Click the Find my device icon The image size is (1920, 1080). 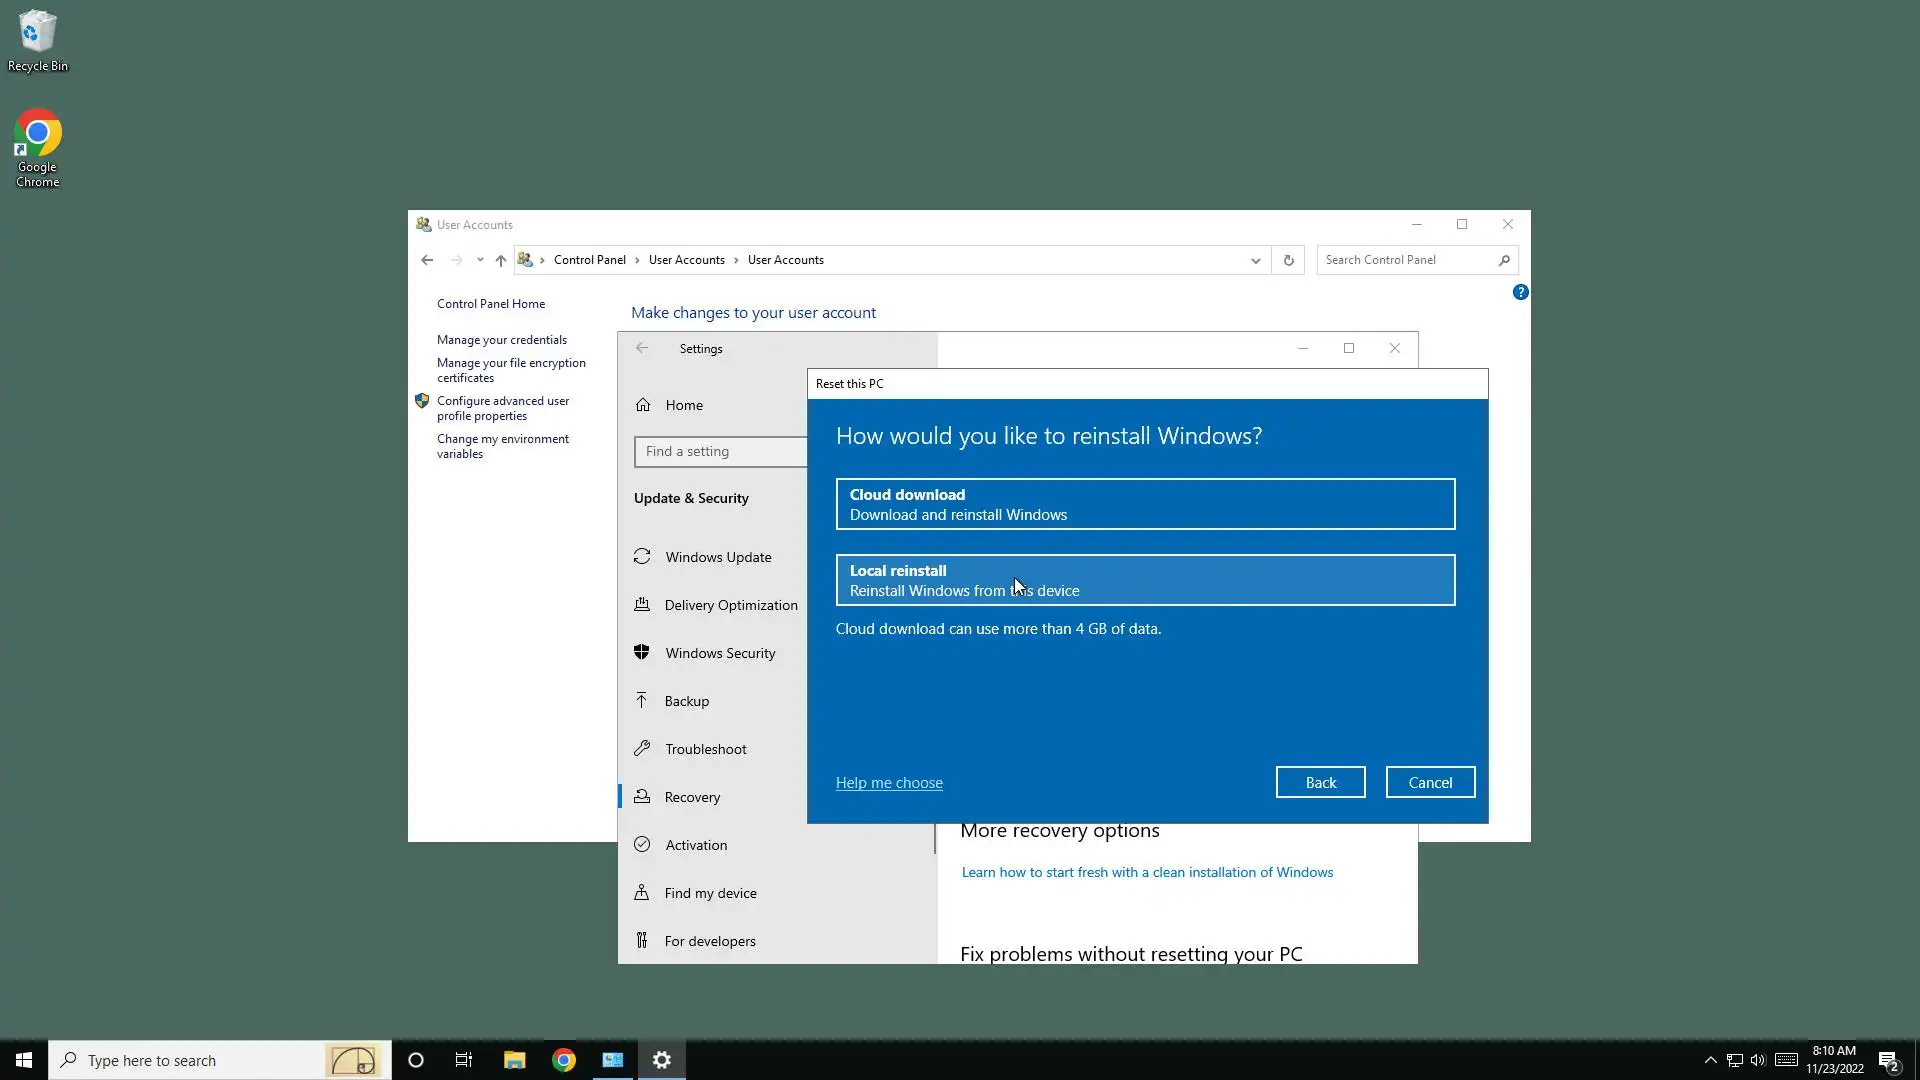642,892
